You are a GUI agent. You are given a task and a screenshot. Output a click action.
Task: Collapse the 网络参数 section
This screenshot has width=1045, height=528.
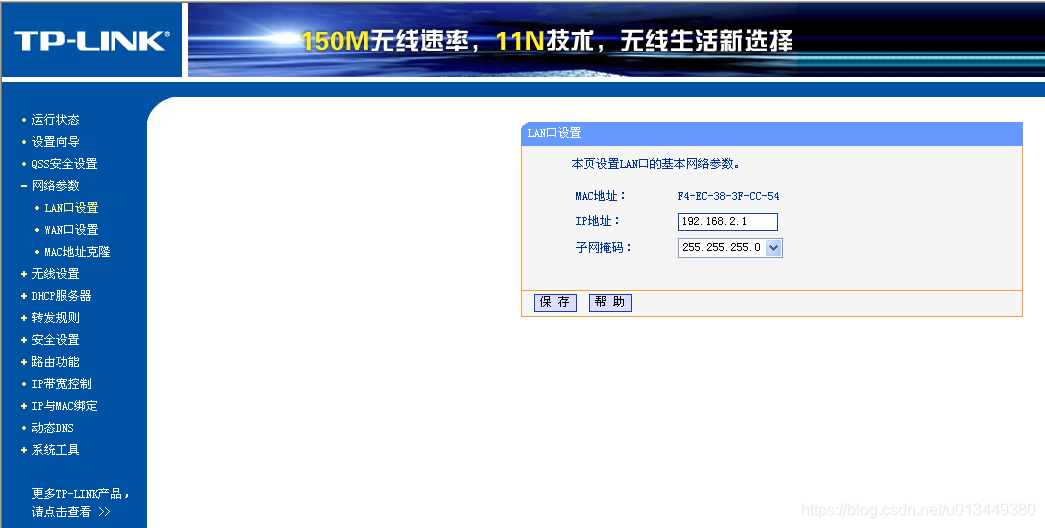pyautogui.click(x=55, y=186)
